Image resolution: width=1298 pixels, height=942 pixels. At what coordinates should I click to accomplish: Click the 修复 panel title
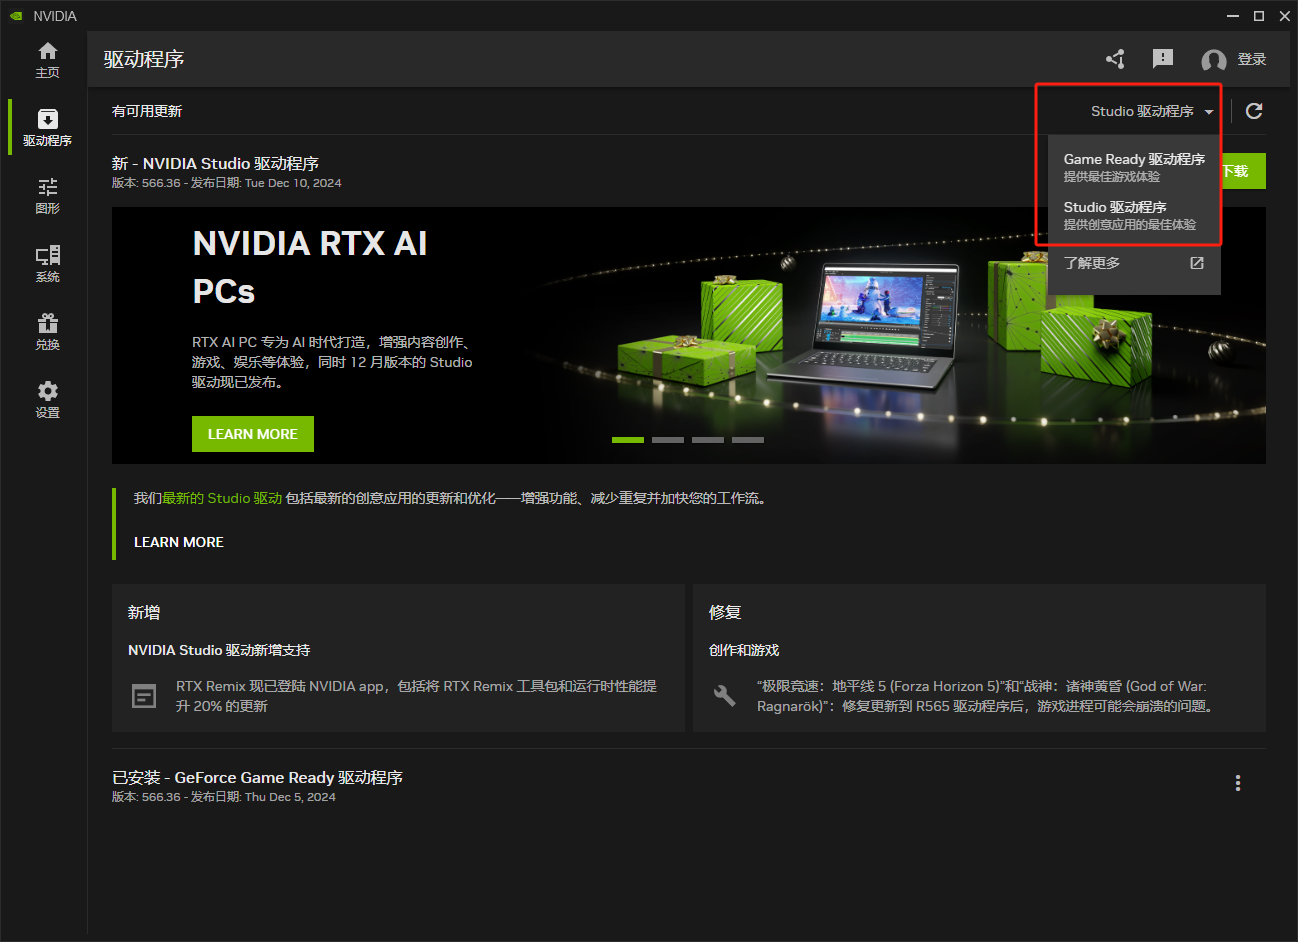725,612
